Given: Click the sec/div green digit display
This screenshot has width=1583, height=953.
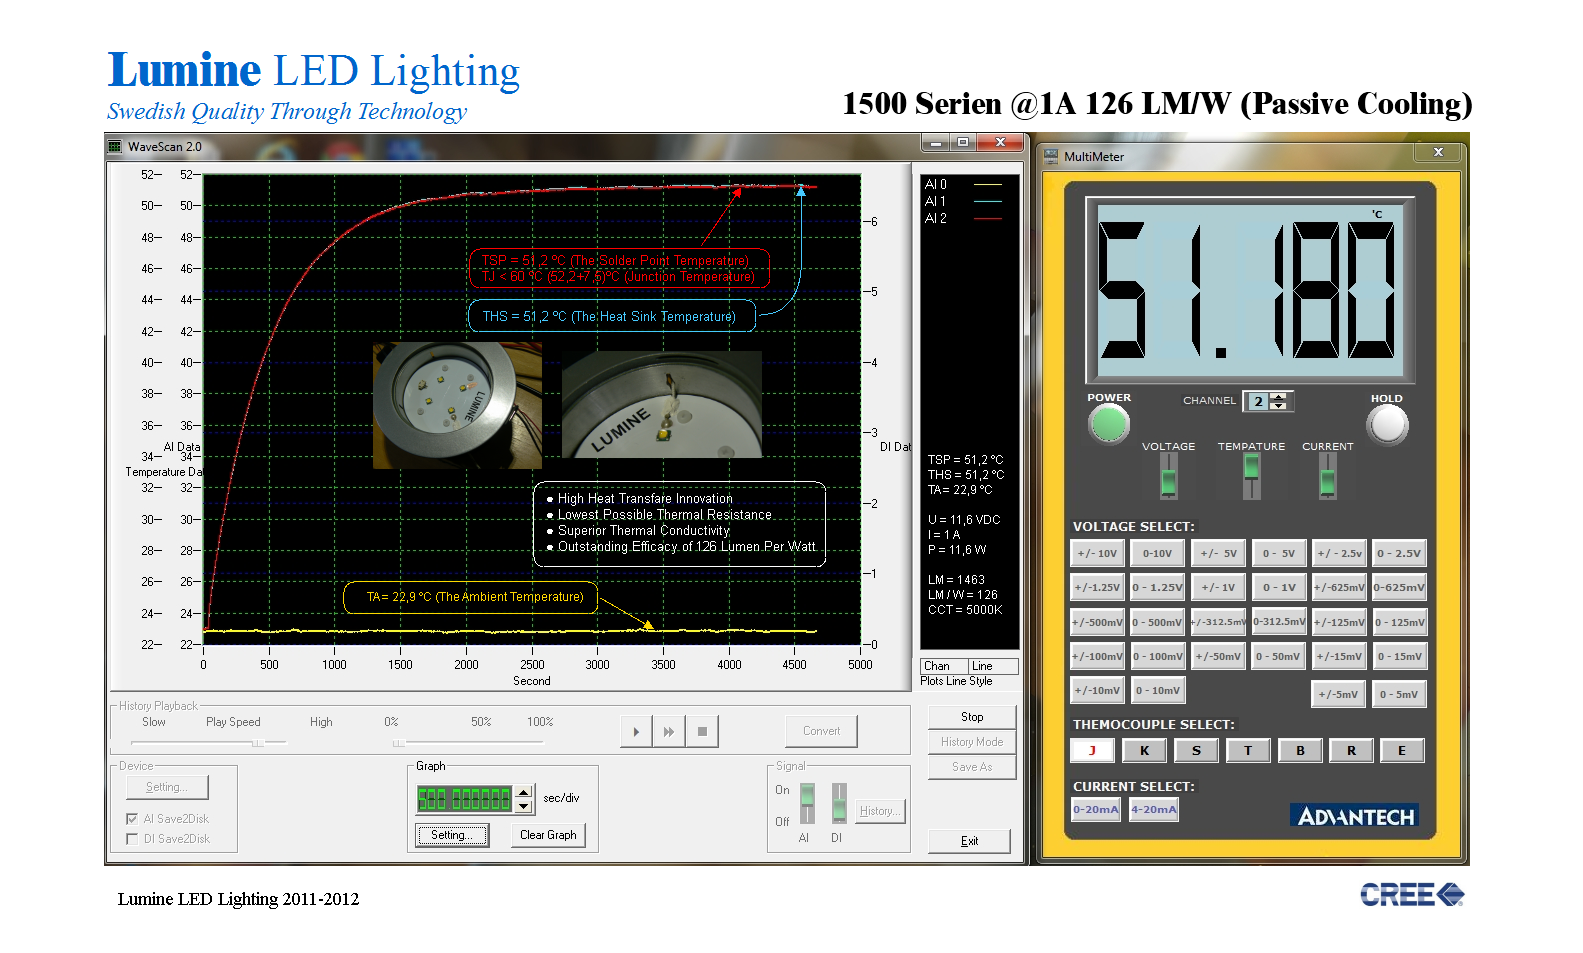Looking at the screenshot, I should pyautogui.click(x=465, y=799).
